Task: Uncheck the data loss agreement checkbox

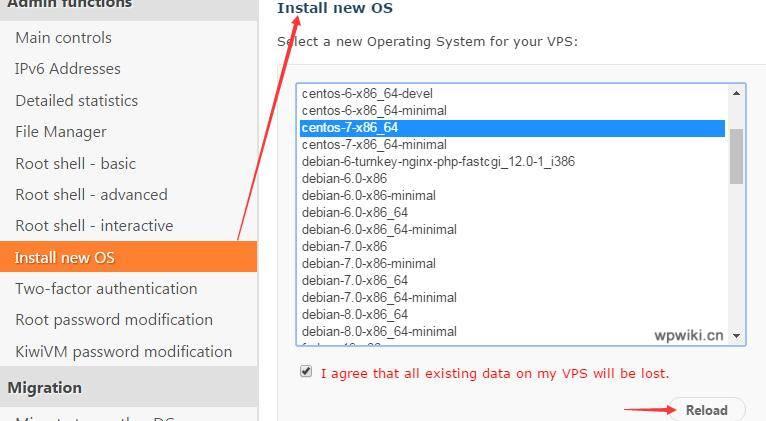Action: coord(306,371)
